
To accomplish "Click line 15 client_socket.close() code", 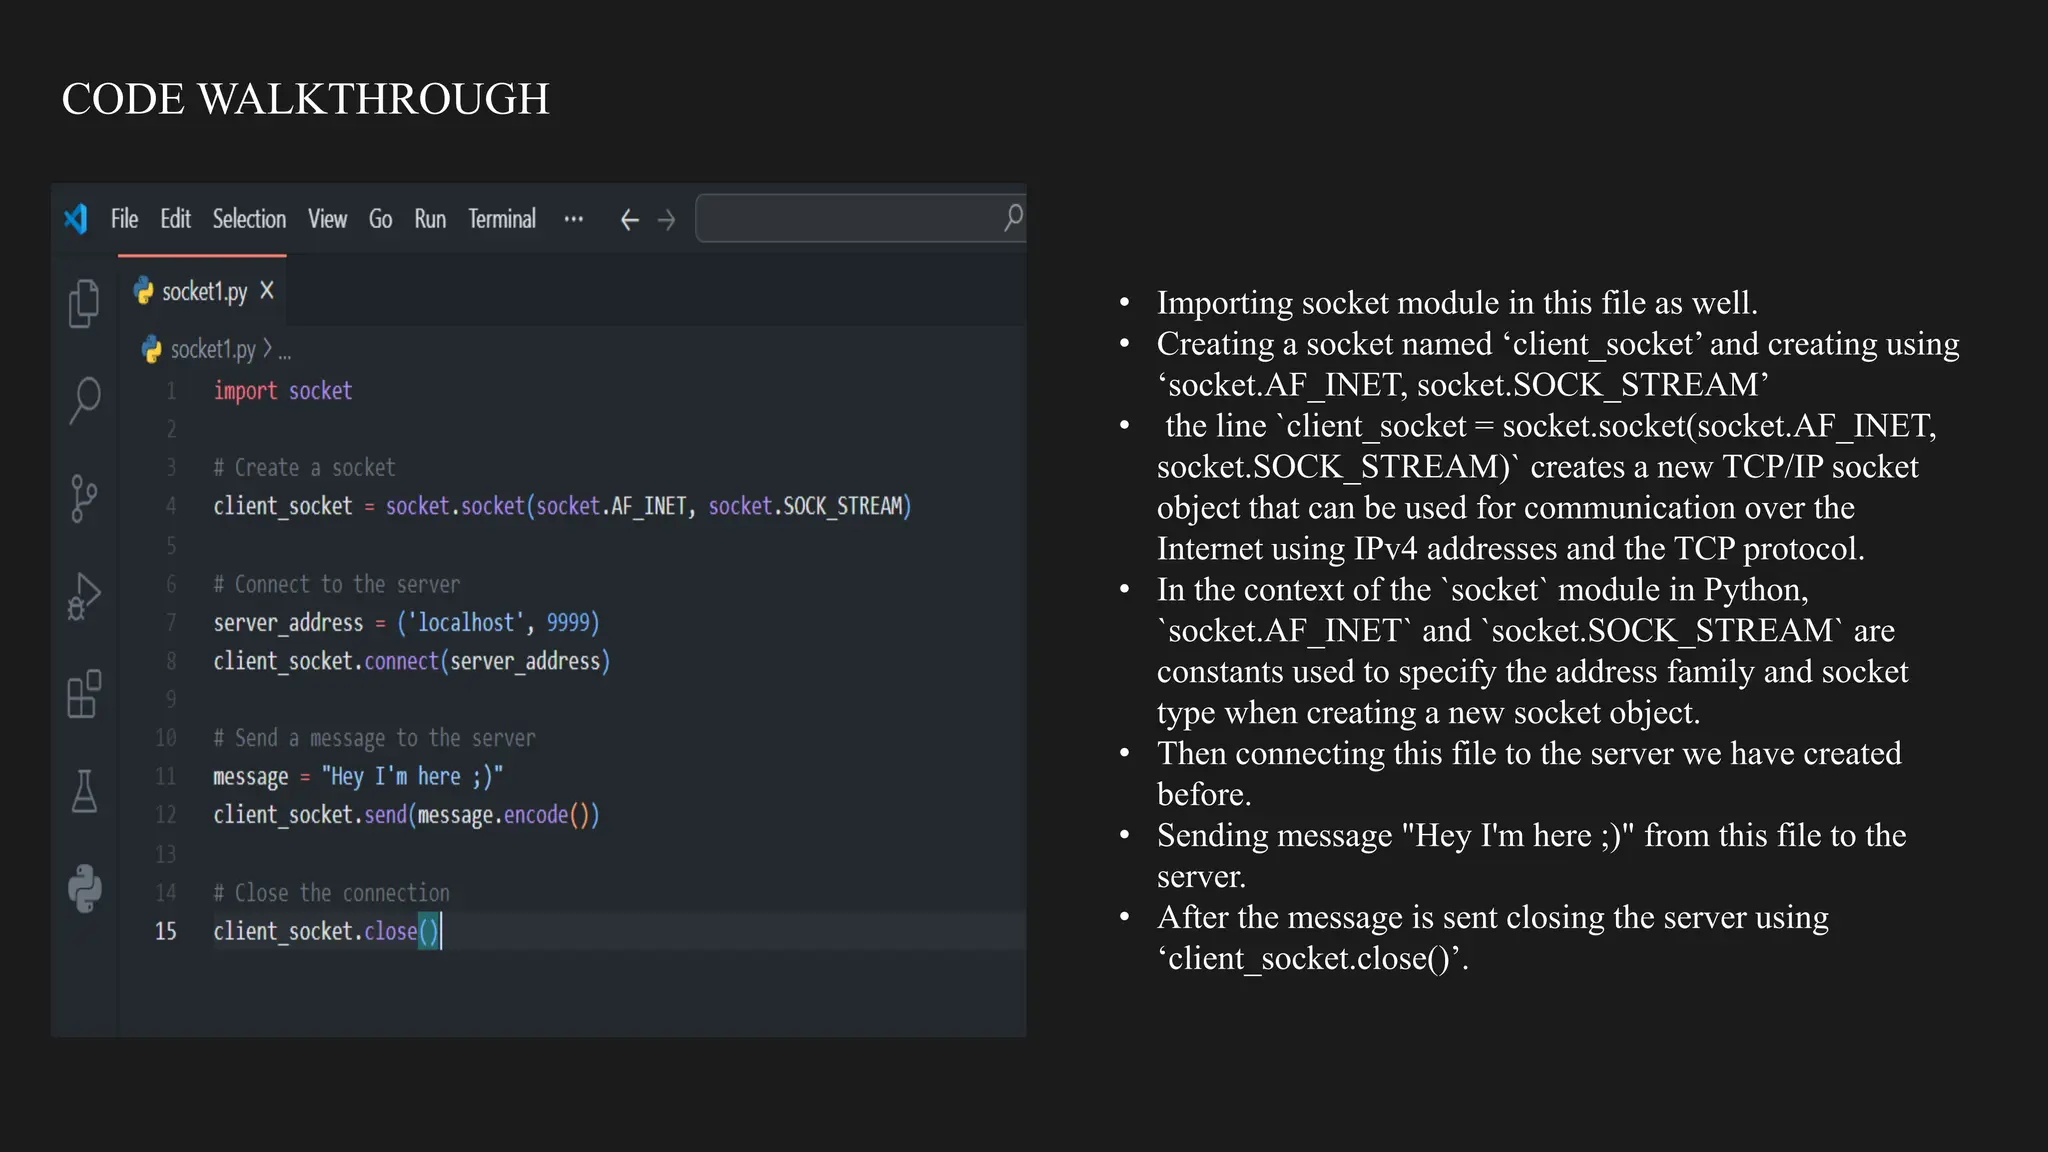I will (x=326, y=931).
